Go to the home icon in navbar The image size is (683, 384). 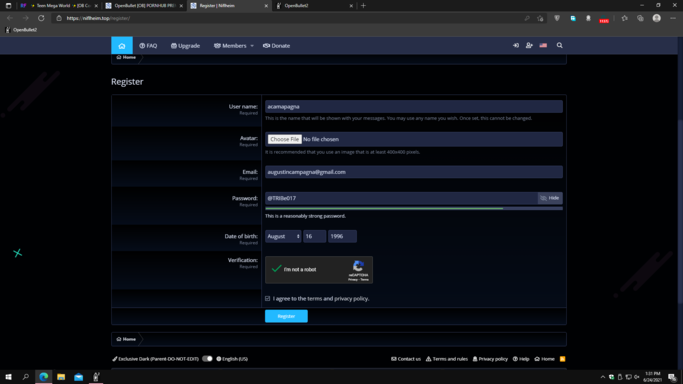(x=122, y=46)
